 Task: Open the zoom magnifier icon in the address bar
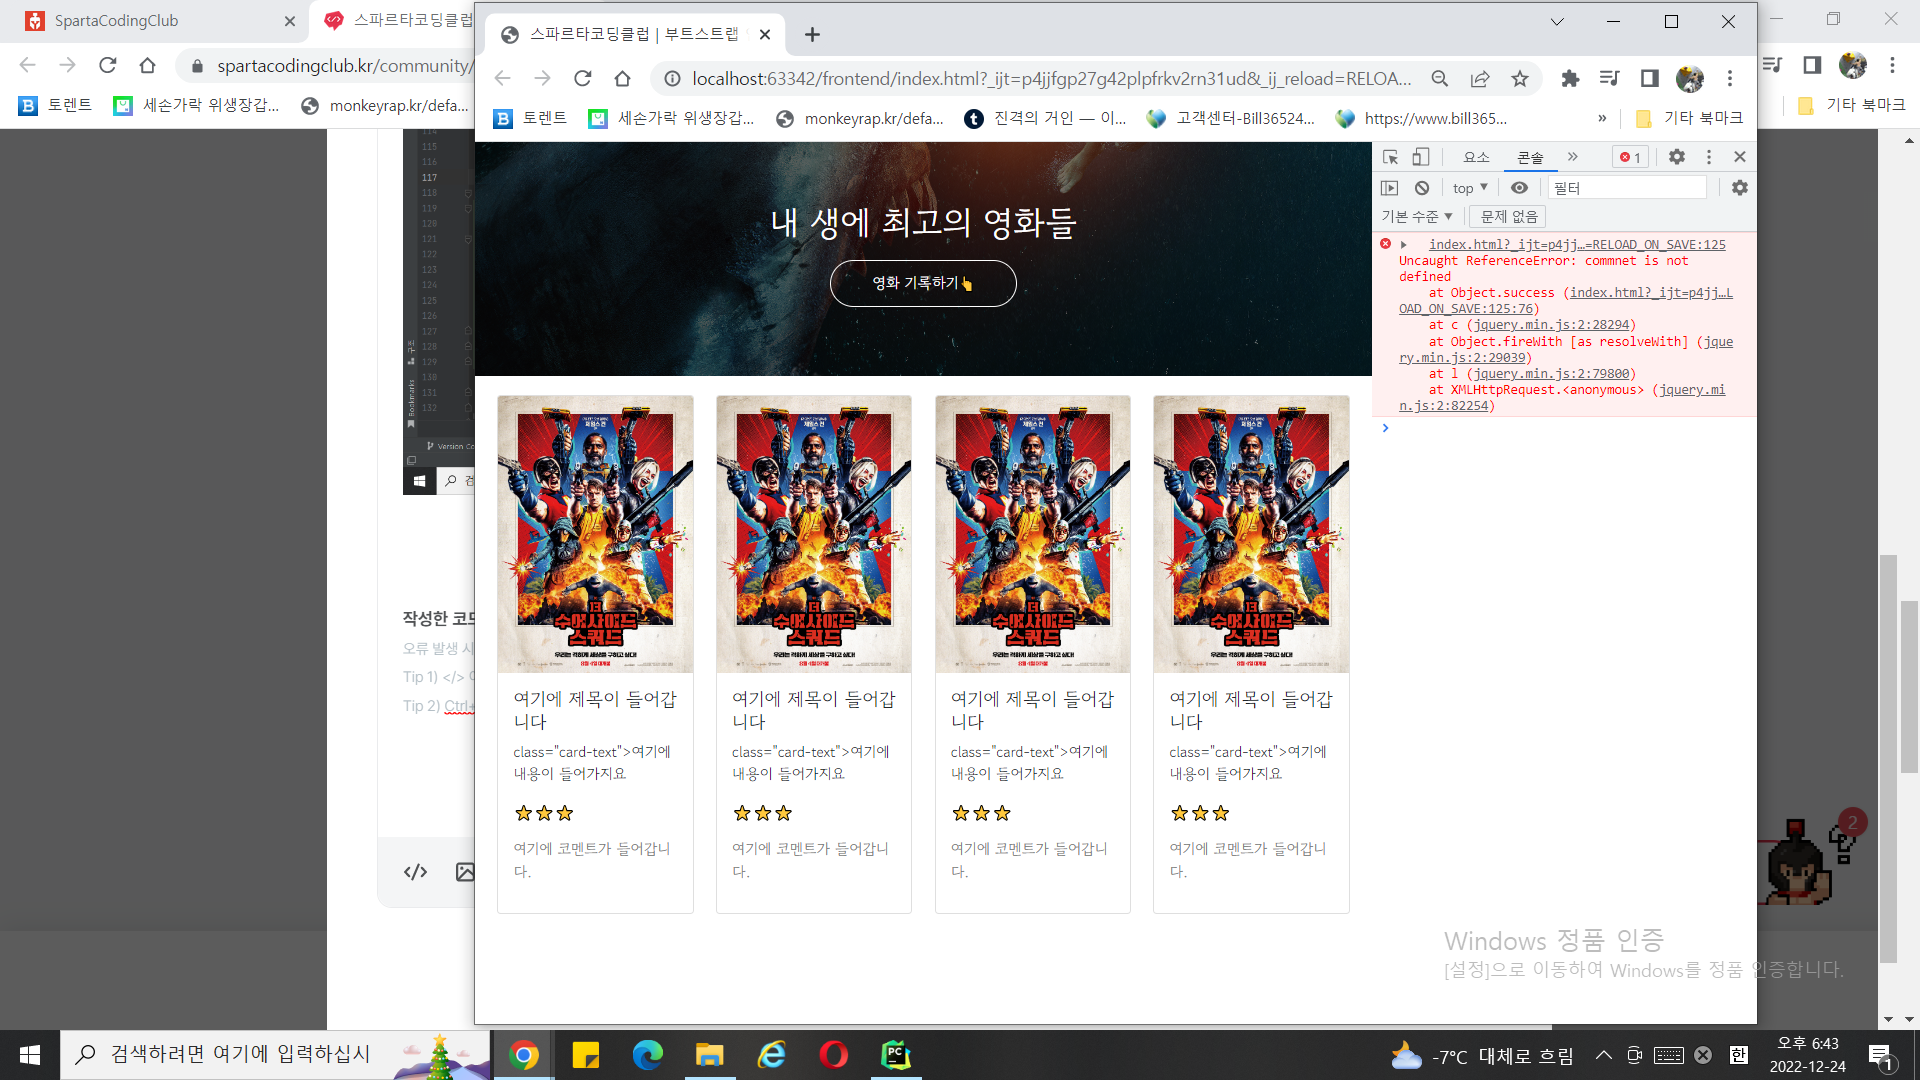click(x=1439, y=79)
